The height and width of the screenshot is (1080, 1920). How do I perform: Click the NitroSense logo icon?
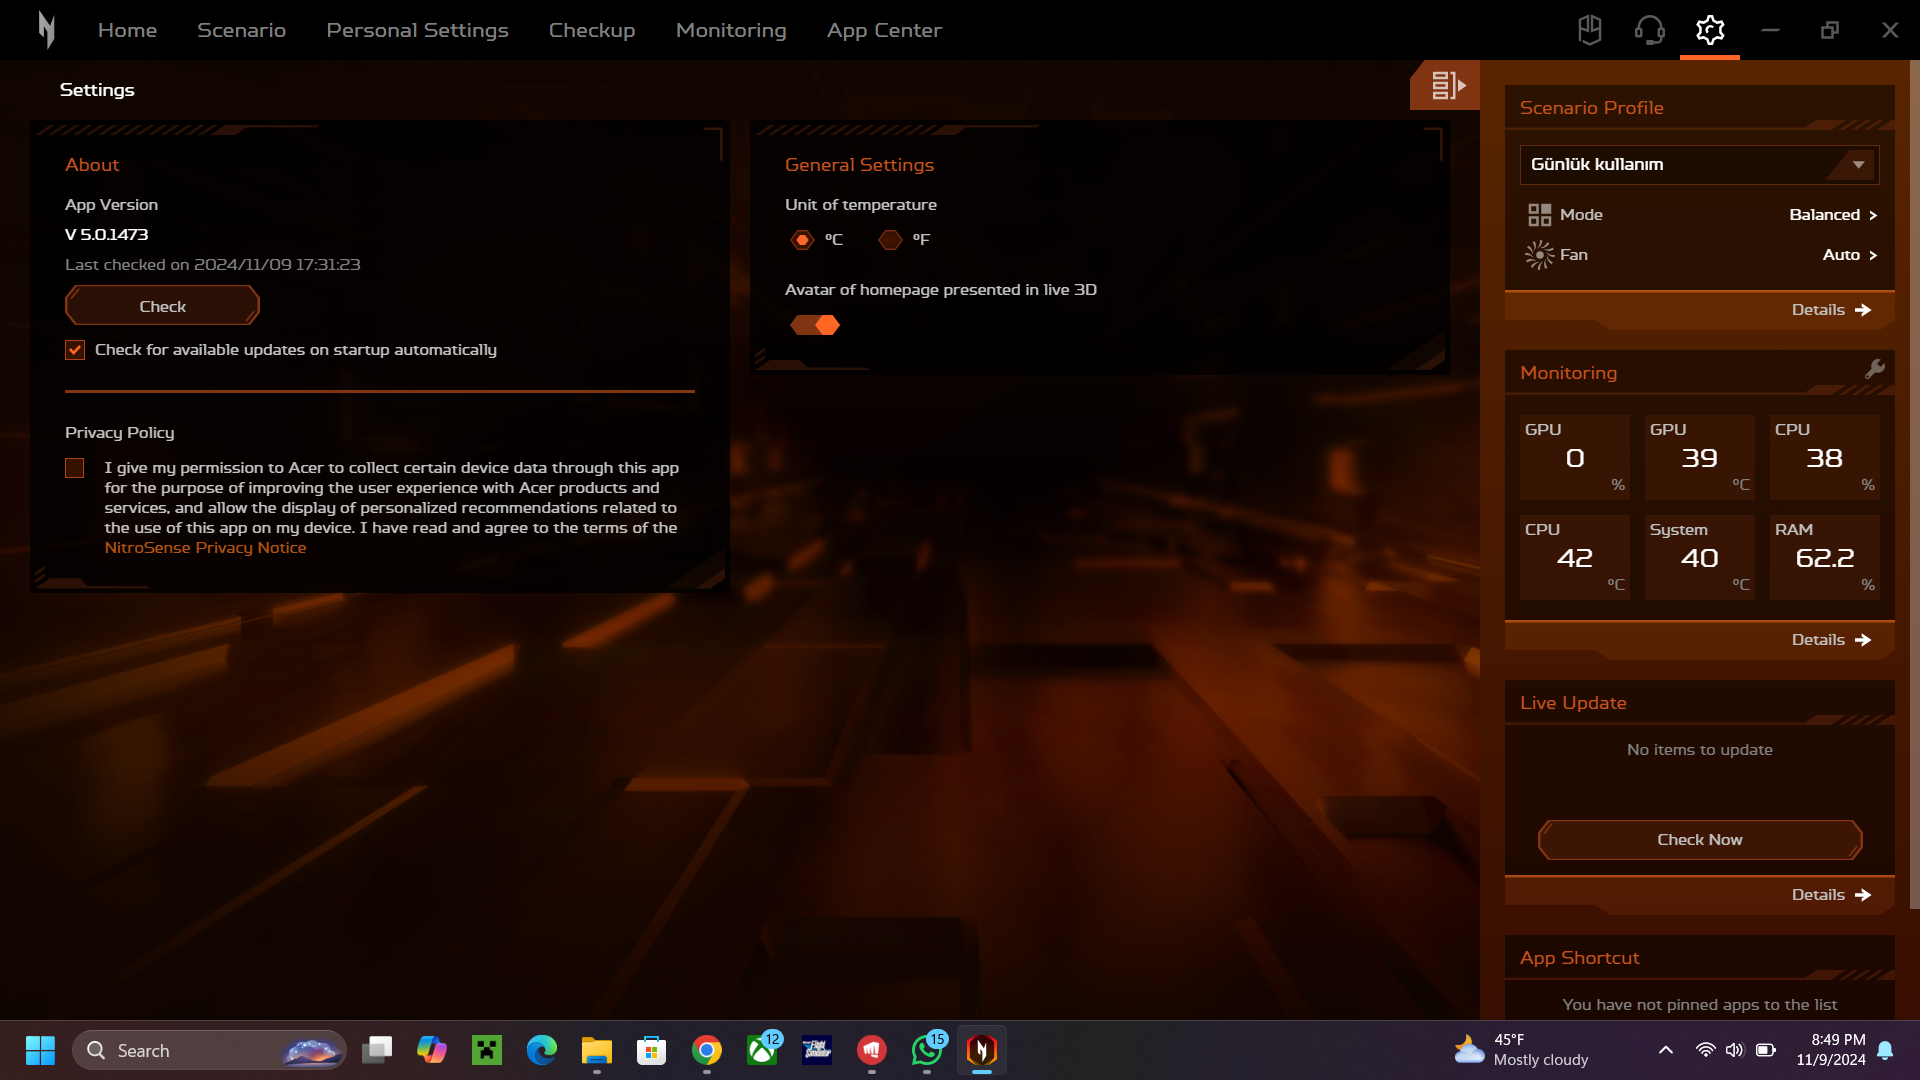pos(46,30)
